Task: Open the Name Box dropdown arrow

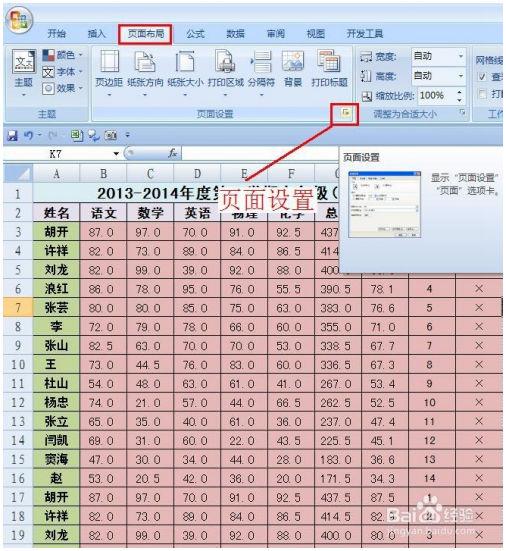Action: click(116, 154)
